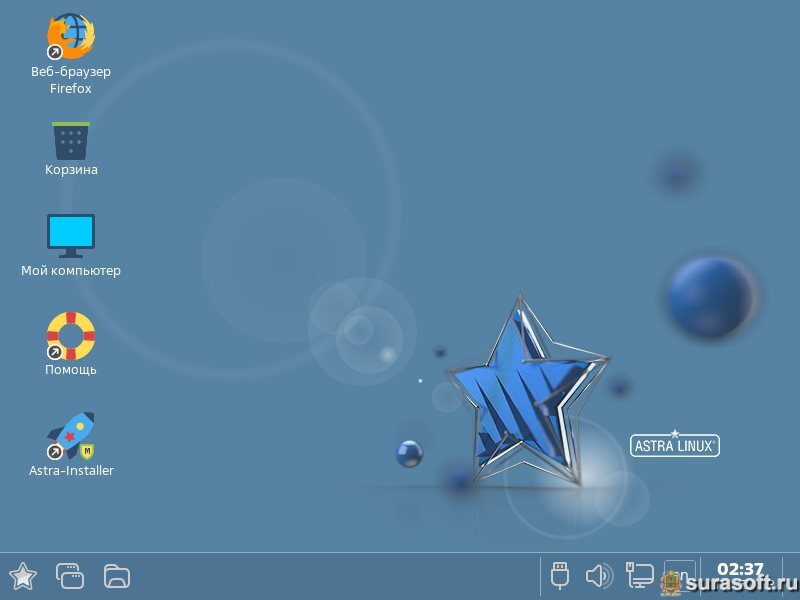Open the USB removable devices tray icon
The height and width of the screenshot is (600, 800).
(x=560, y=576)
